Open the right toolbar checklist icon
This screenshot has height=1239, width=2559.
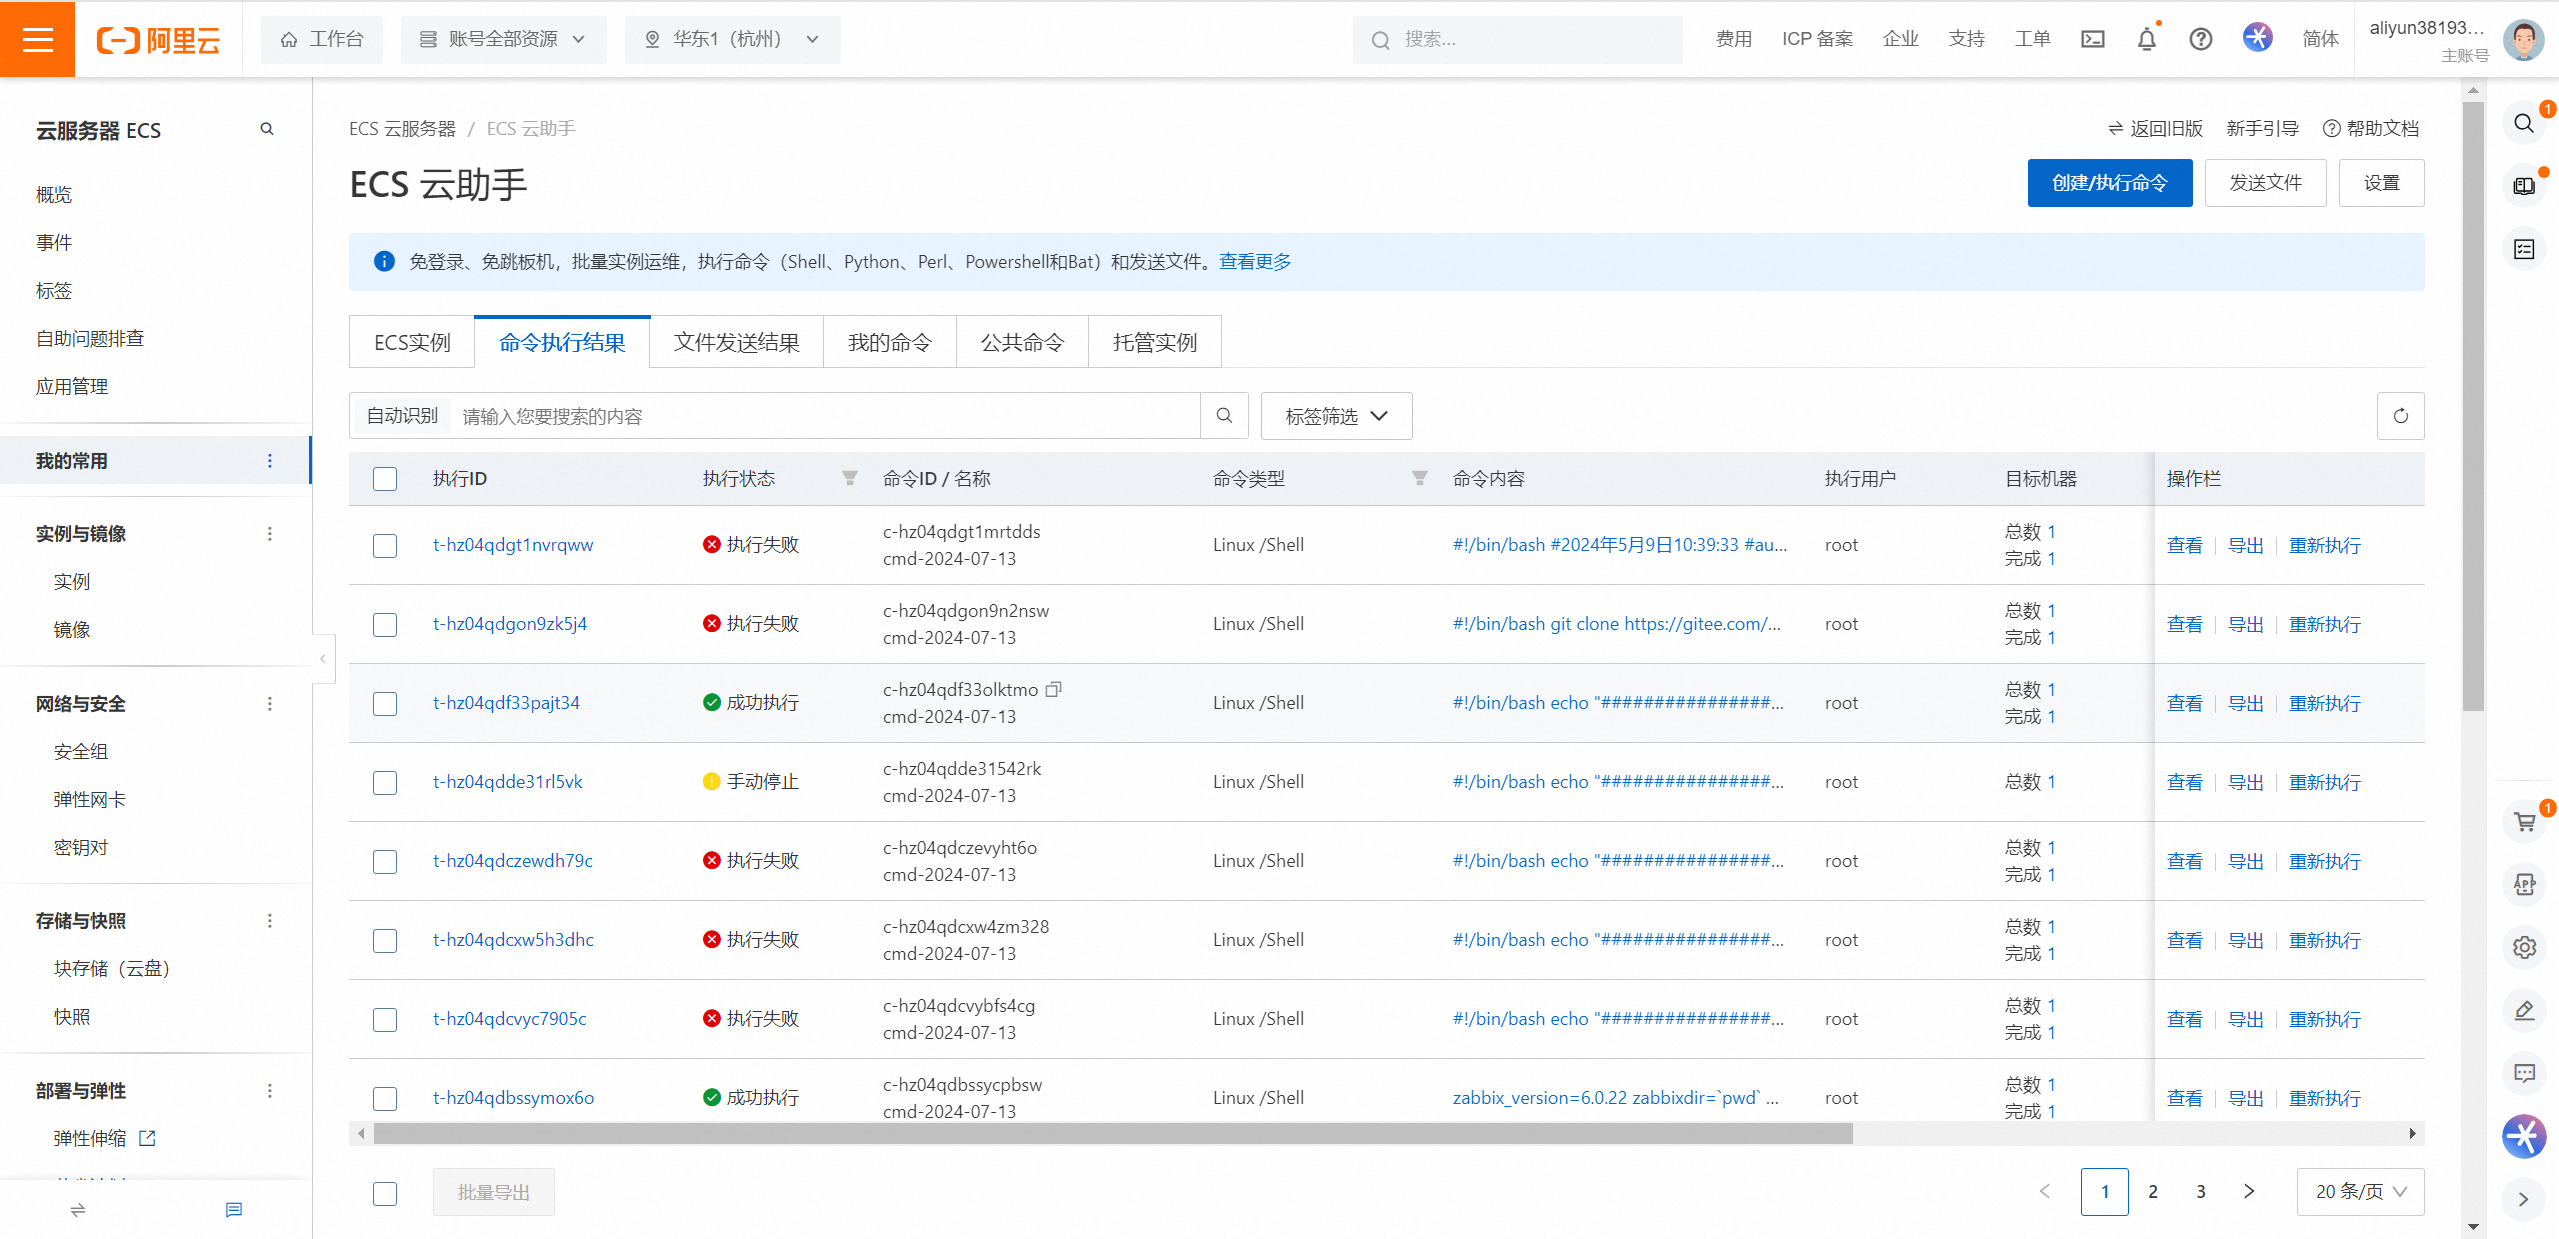pos(2524,249)
